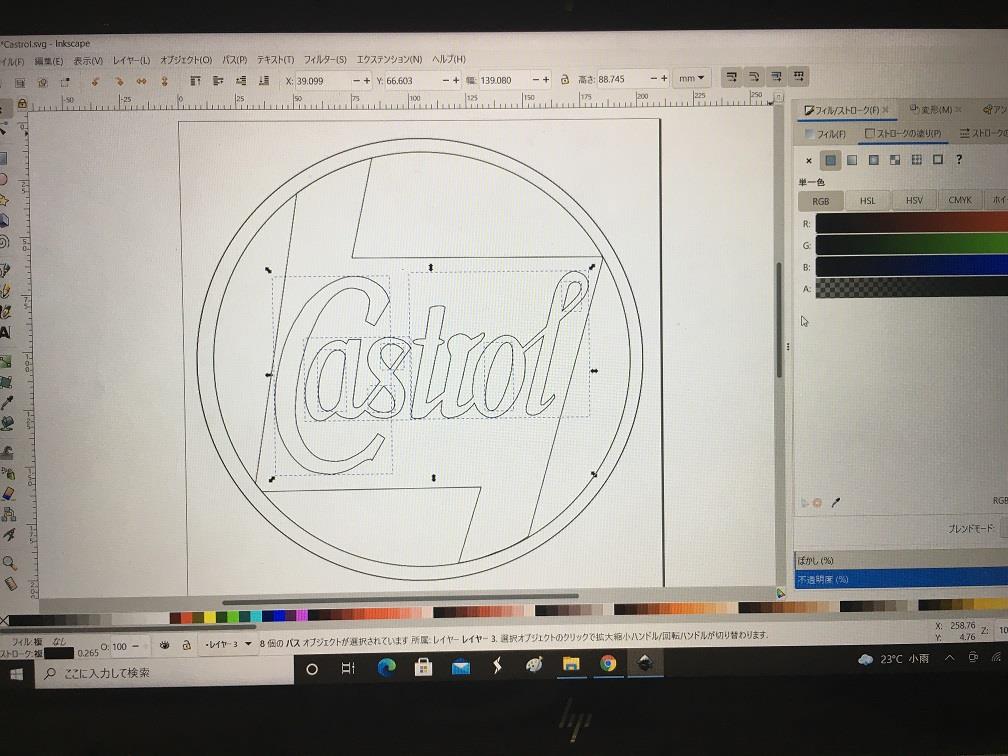Click the 不透明度(%) opacity bar

[x=902, y=579]
